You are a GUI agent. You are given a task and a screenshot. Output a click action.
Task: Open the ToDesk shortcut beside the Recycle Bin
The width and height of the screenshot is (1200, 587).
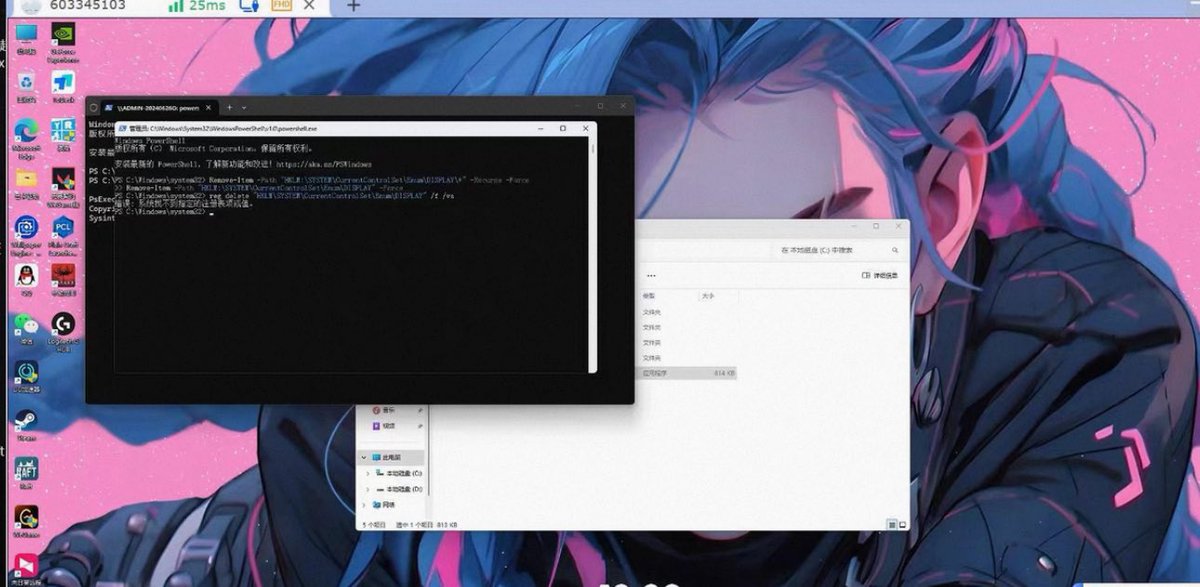coord(63,85)
